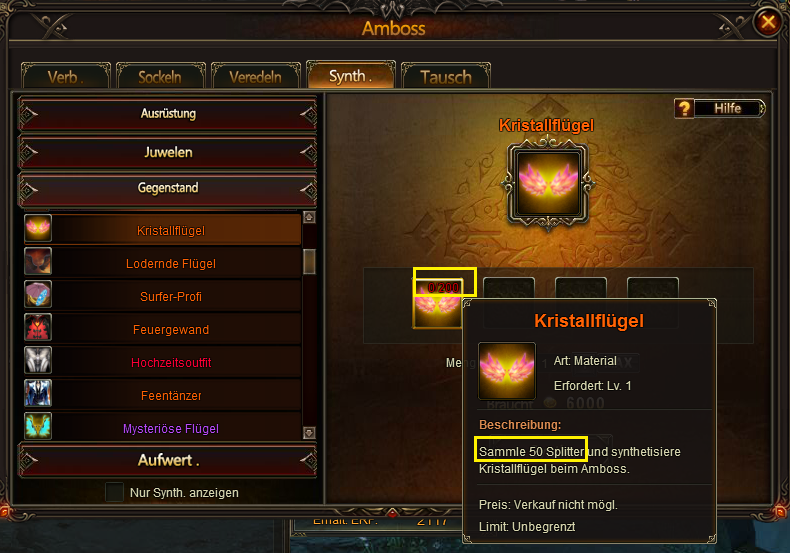Open the Tausch tab
Viewport: 790px width, 553px height.
click(446, 77)
